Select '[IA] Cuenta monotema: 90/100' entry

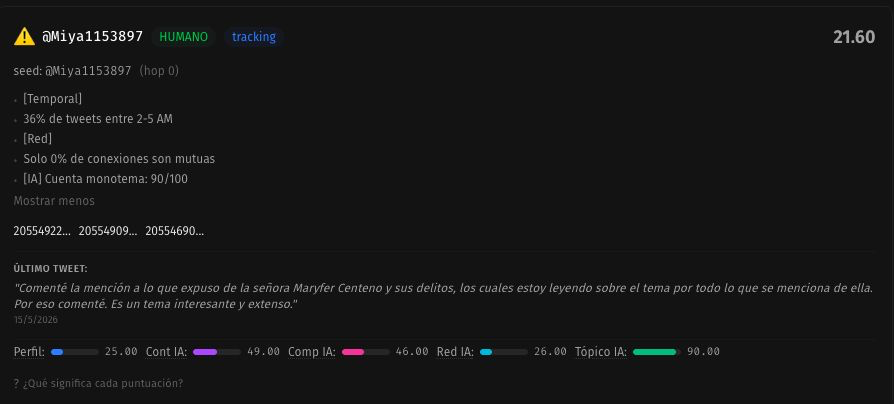pyautogui.click(x=105, y=179)
